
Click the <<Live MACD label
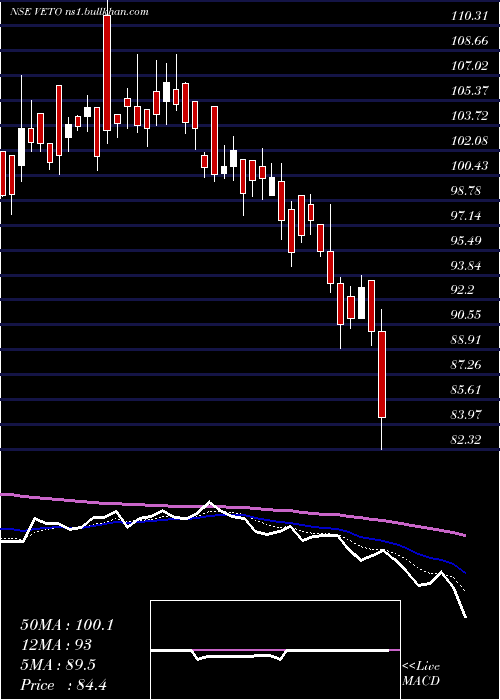point(421,674)
